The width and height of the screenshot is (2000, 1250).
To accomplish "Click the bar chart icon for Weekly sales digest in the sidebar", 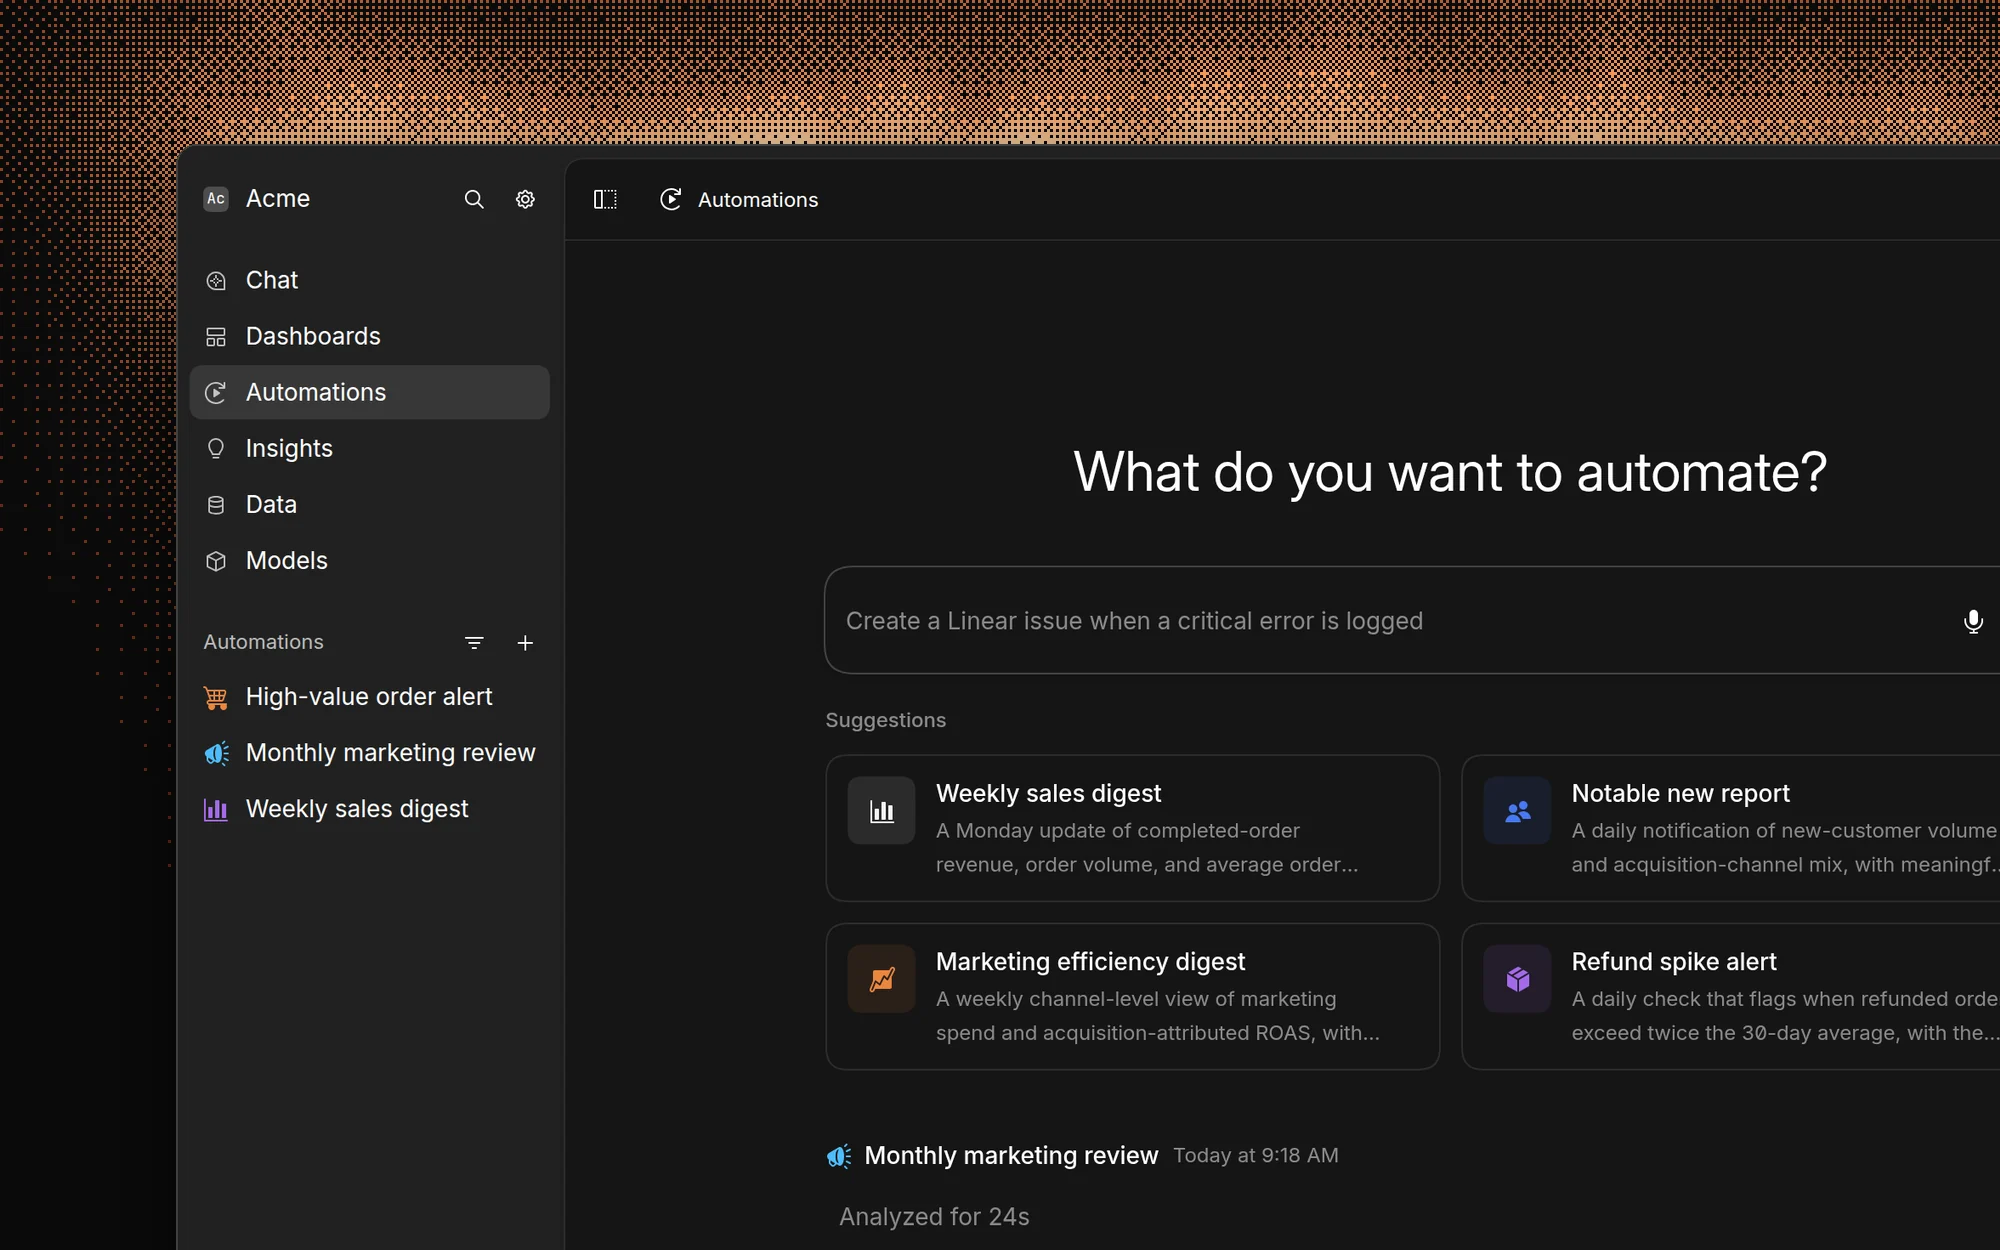I will click(216, 809).
